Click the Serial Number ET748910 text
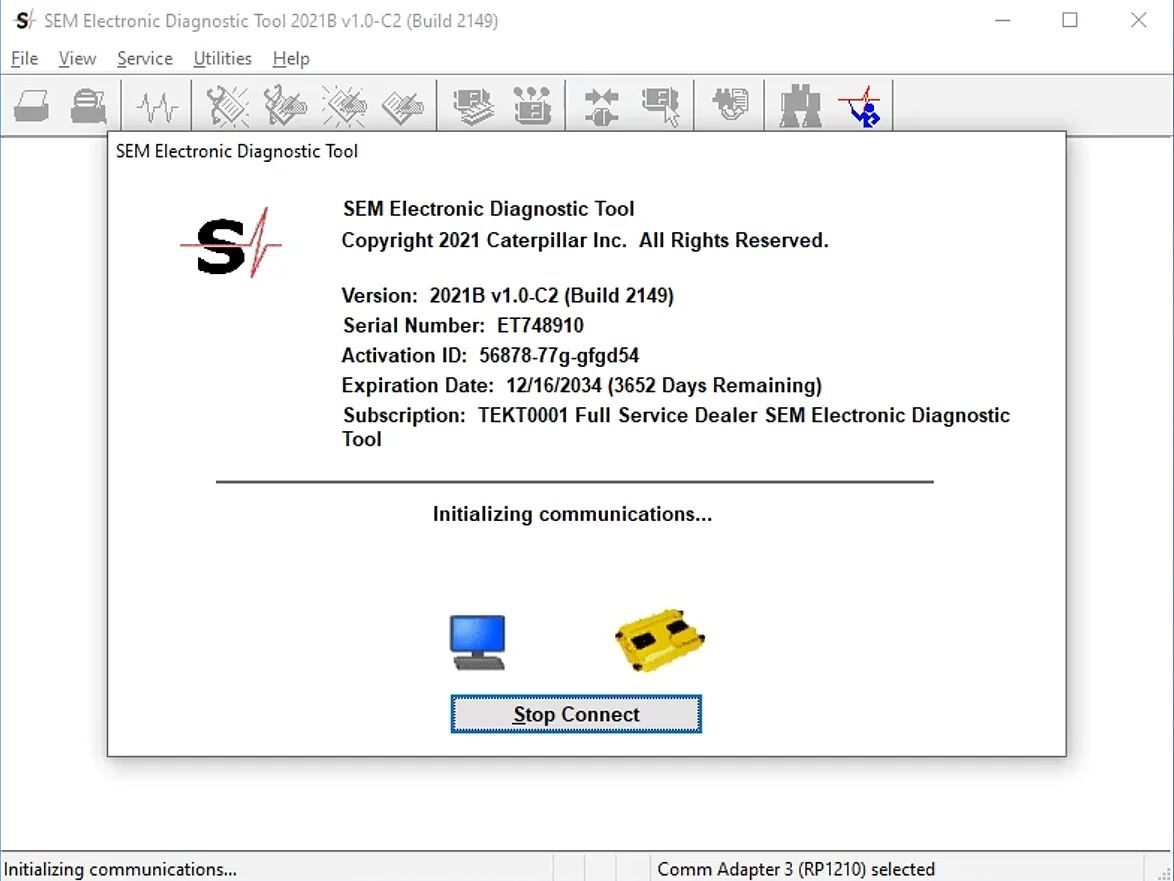This screenshot has height=881, width=1174. coord(463,326)
